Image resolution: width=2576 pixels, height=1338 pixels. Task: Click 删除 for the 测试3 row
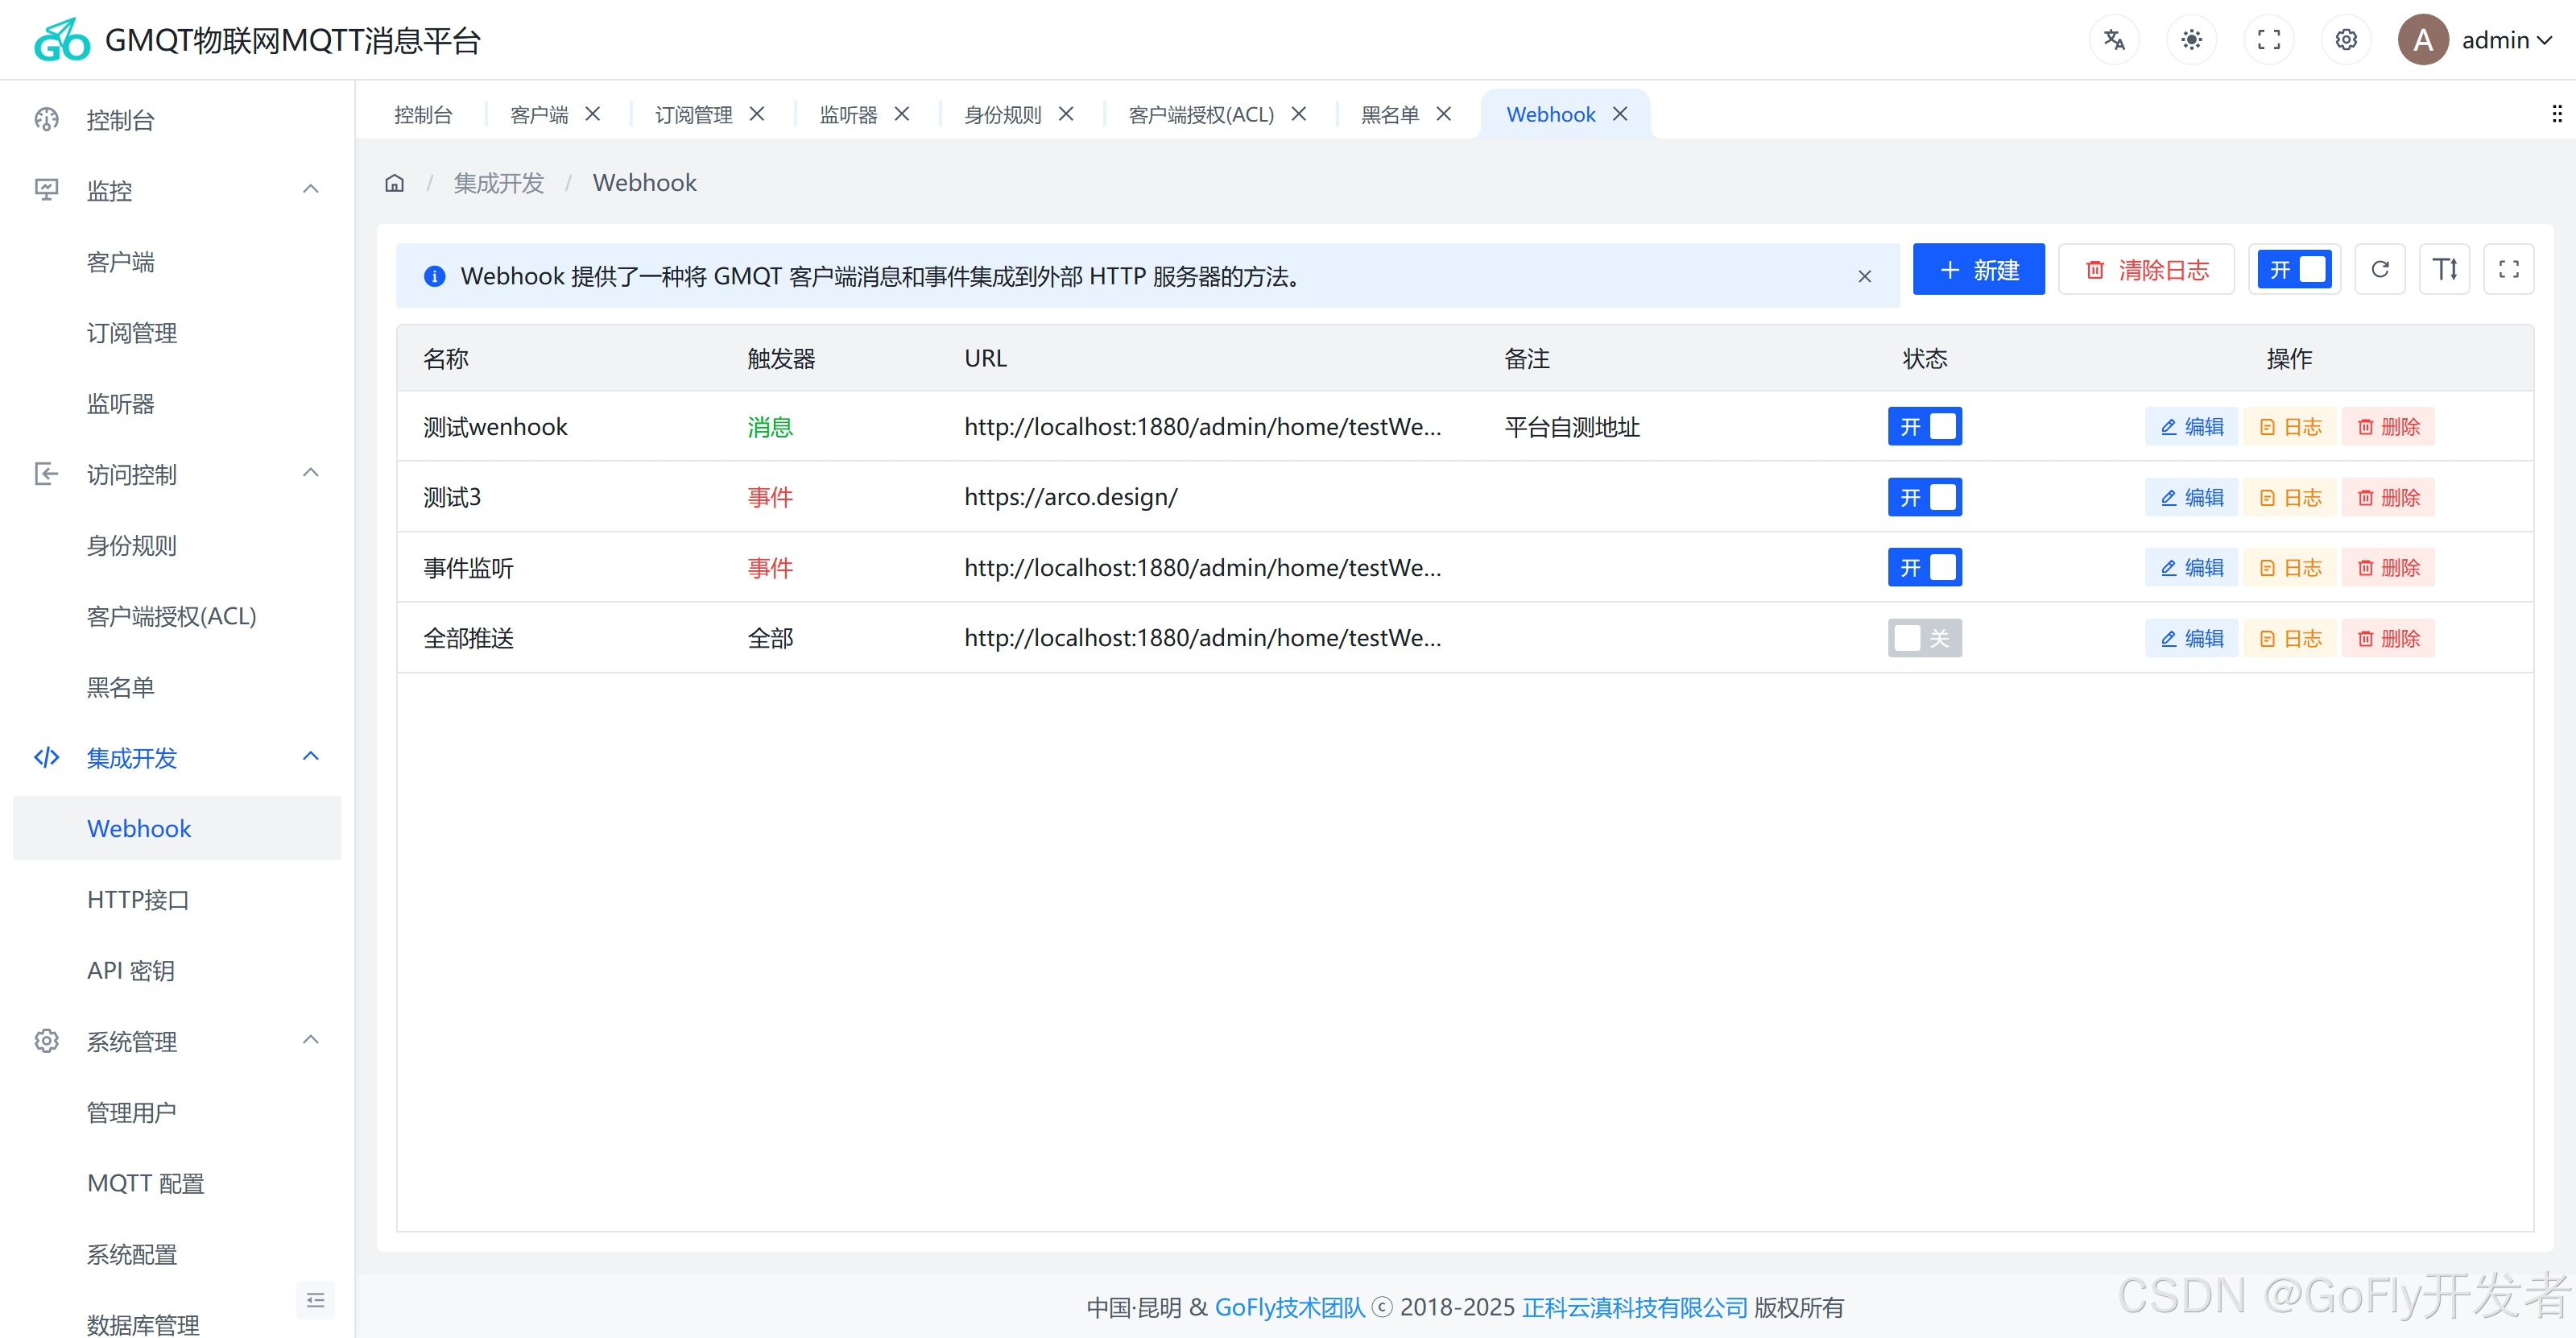pos(2387,497)
